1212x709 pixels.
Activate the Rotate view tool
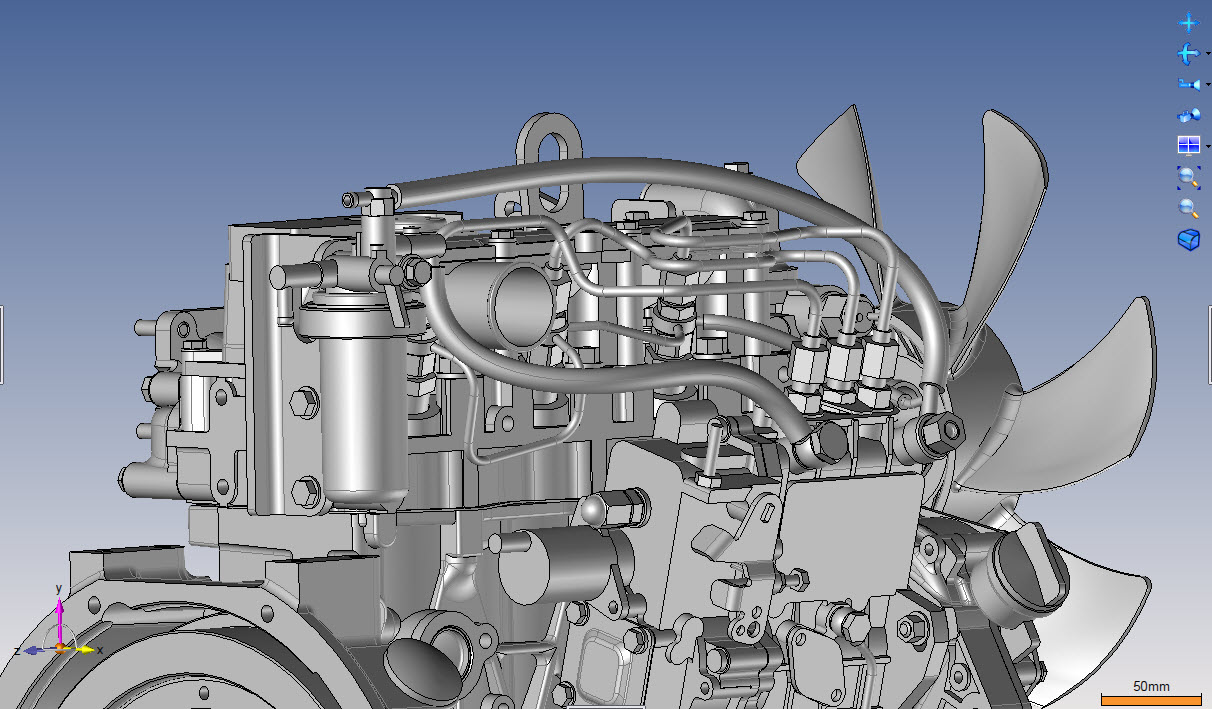pos(1188,54)
